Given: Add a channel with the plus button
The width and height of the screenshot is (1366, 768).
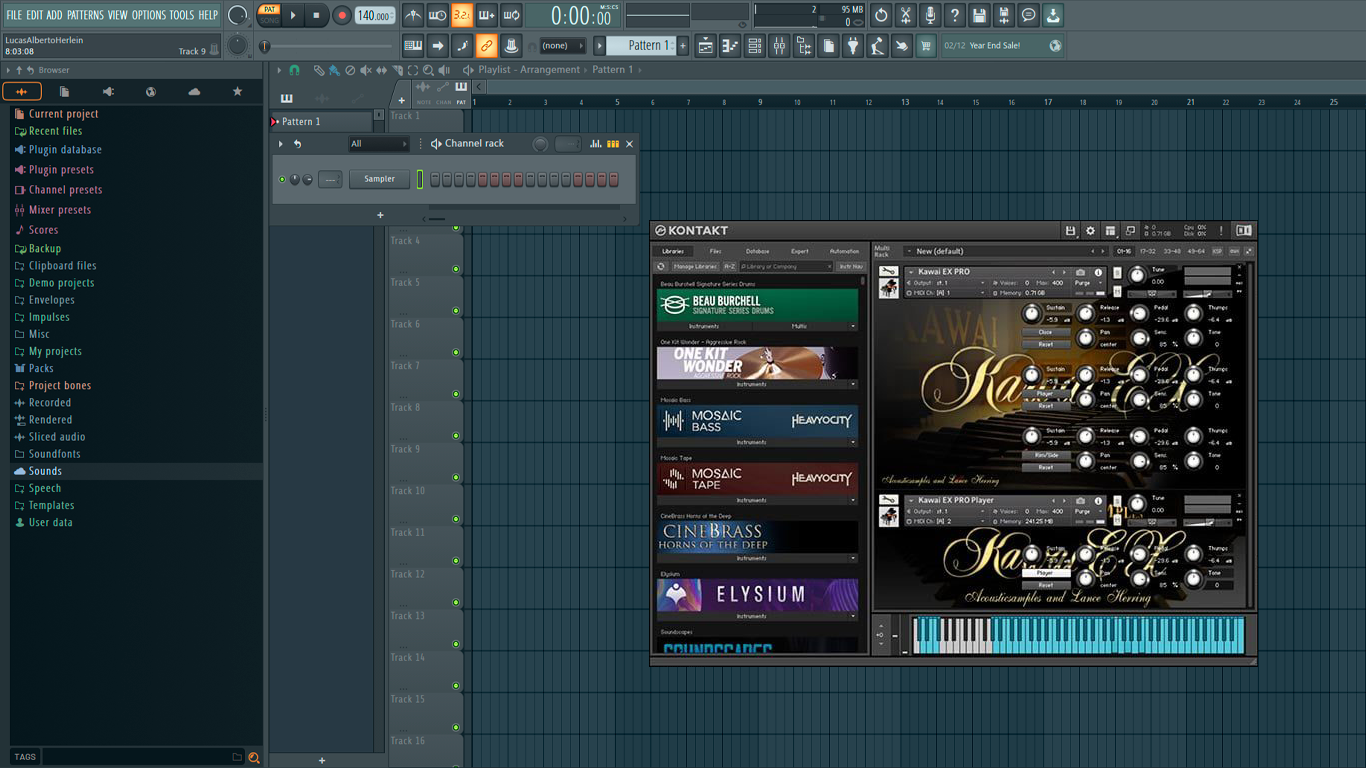Looking at the screenshot, I should (x=380, y=215).
